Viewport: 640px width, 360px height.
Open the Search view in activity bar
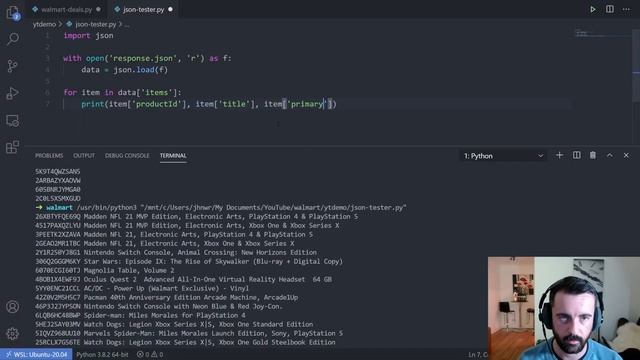click(13, 39)
